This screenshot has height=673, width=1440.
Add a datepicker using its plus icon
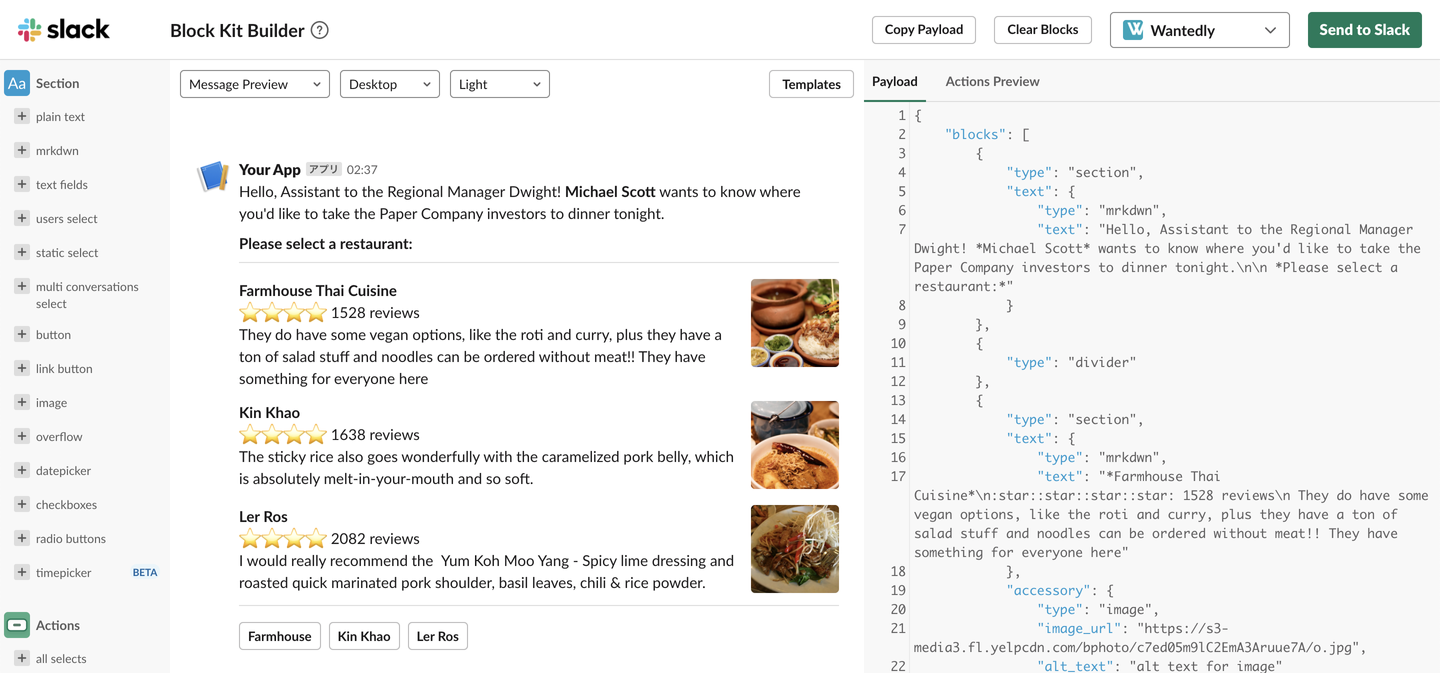21,470
